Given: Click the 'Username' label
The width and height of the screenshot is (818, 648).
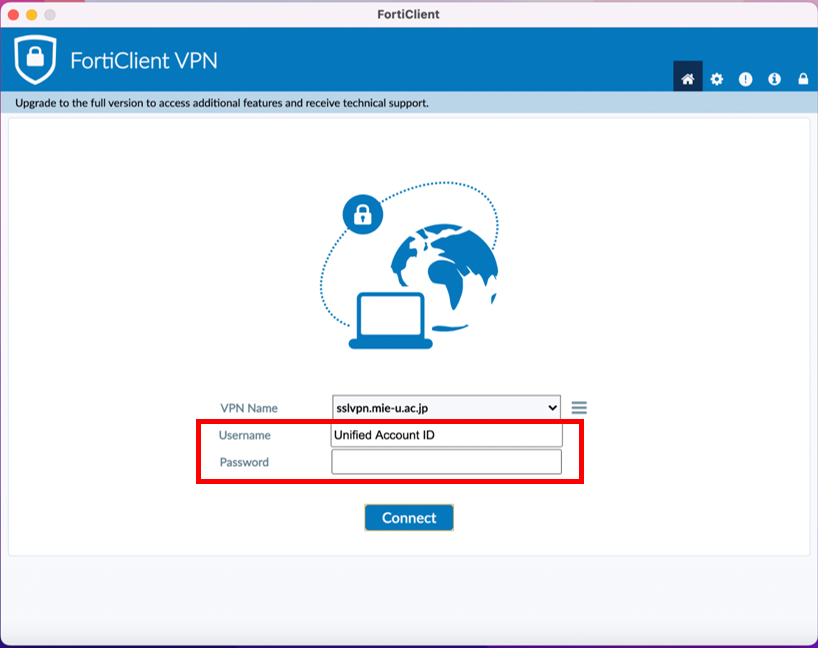Looking at the screenshot, I should tap(245, 435).
